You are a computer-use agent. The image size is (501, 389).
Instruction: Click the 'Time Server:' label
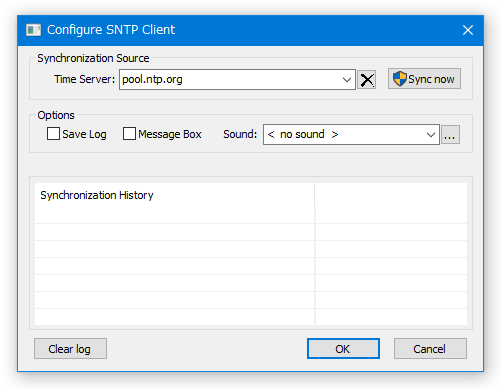coord(85,79)
